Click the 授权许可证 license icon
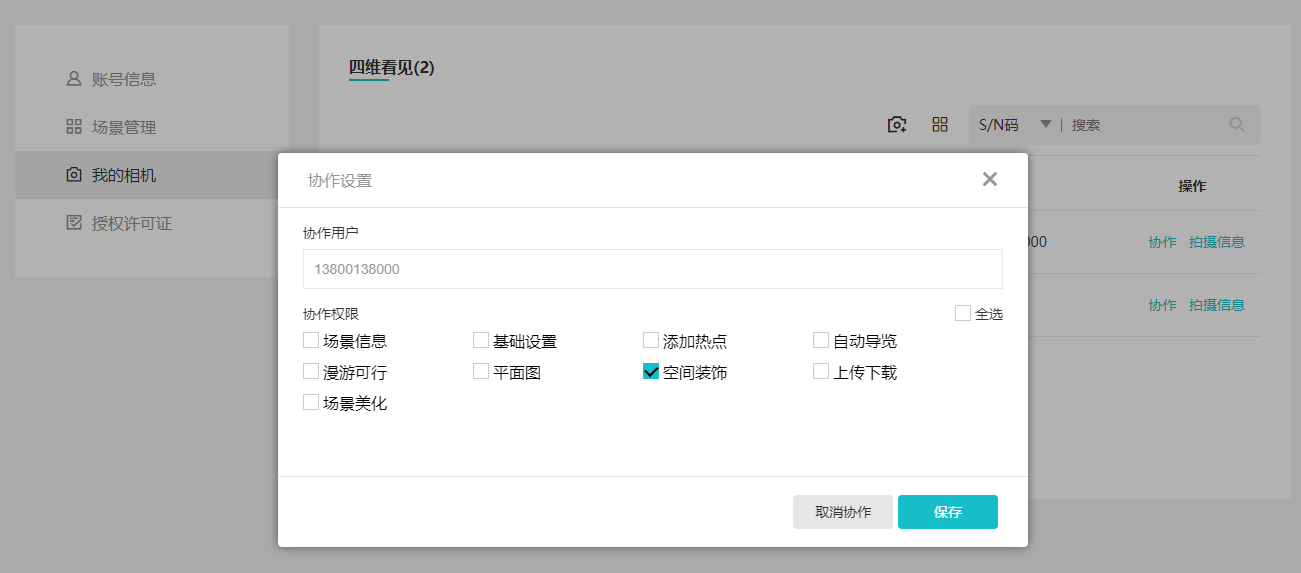The image size is (1301, 573). pyautogui.click(x=73, y=223)
